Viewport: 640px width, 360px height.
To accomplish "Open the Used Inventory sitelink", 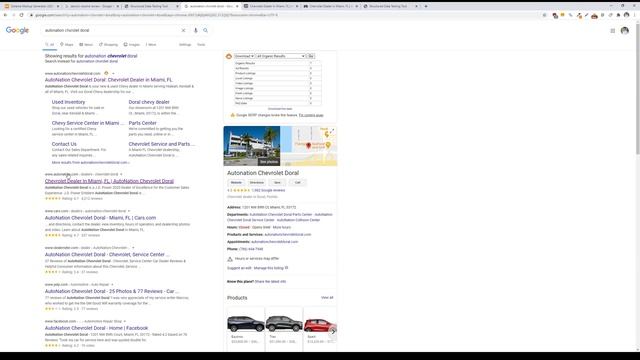I will point(68,102).
